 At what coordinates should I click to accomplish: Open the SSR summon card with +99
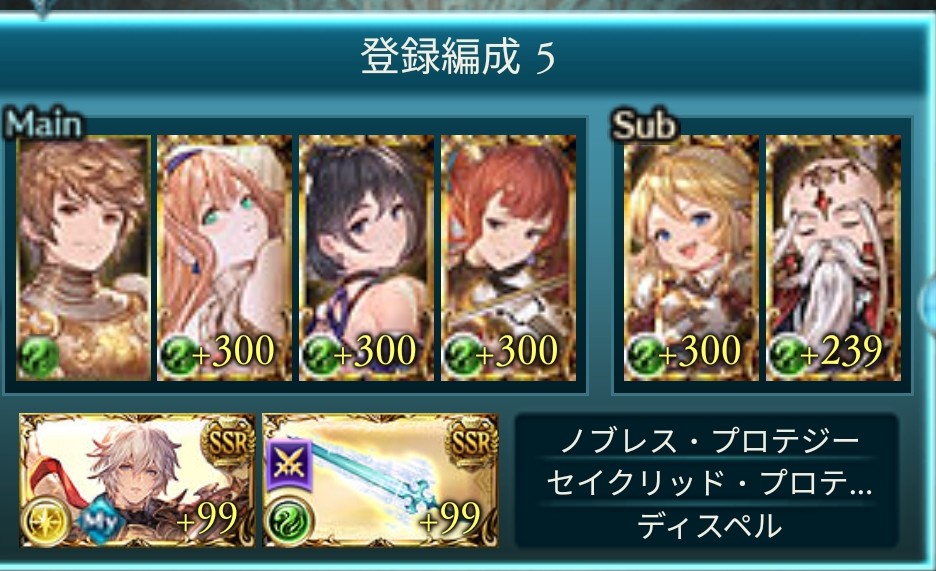pyautogui.click(x=137, y=480)
